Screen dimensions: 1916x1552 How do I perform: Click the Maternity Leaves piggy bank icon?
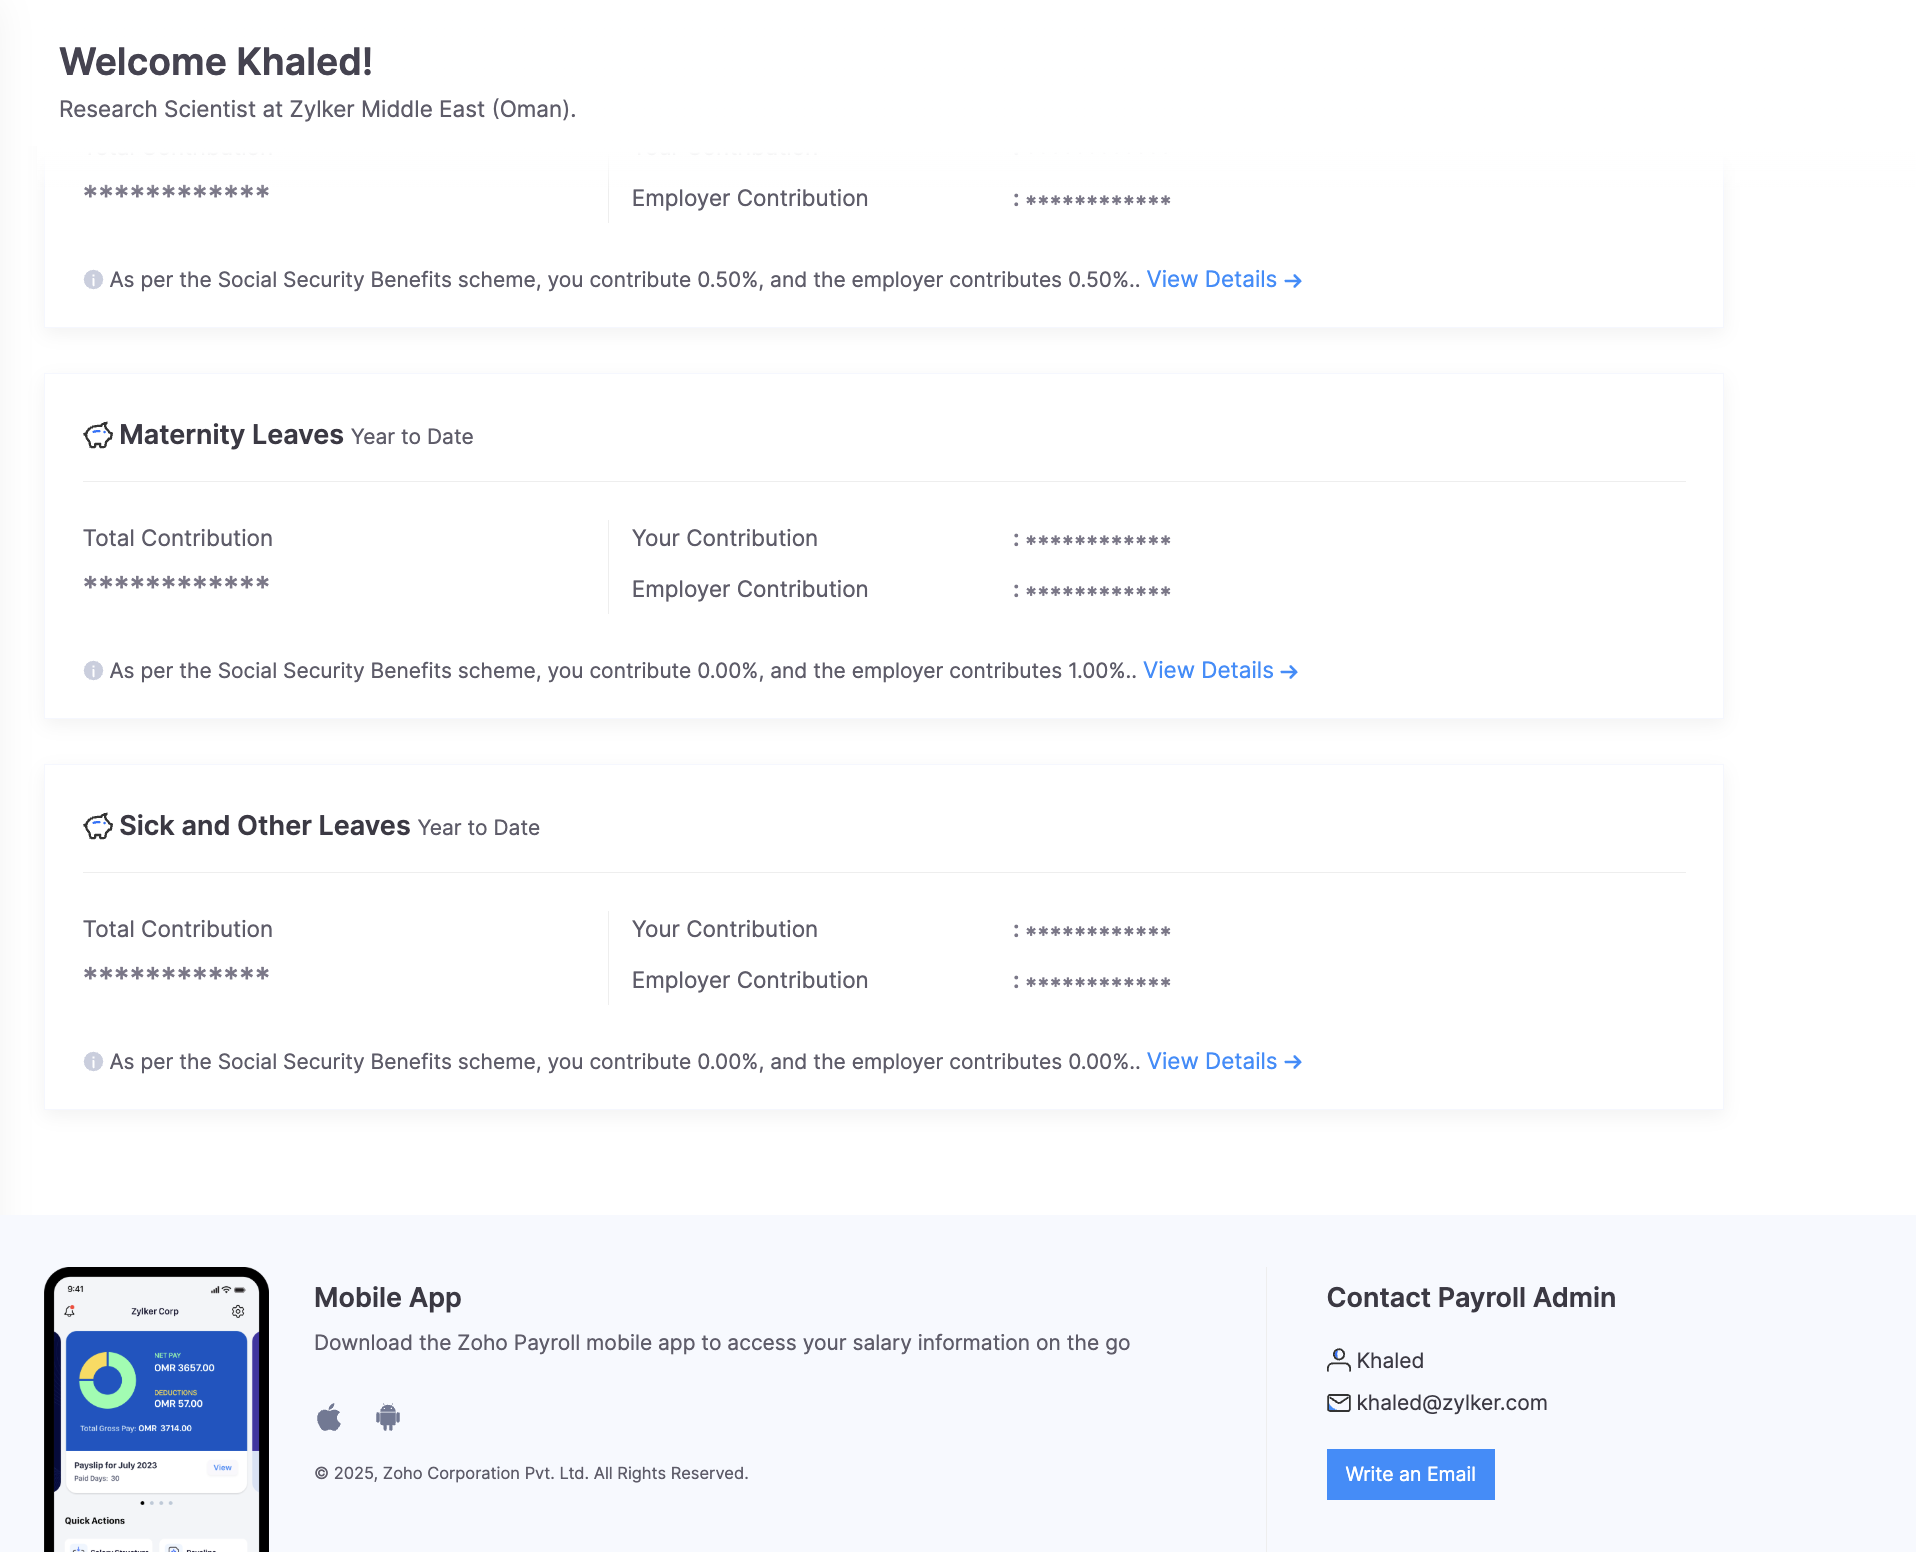[x=98, y=435]
